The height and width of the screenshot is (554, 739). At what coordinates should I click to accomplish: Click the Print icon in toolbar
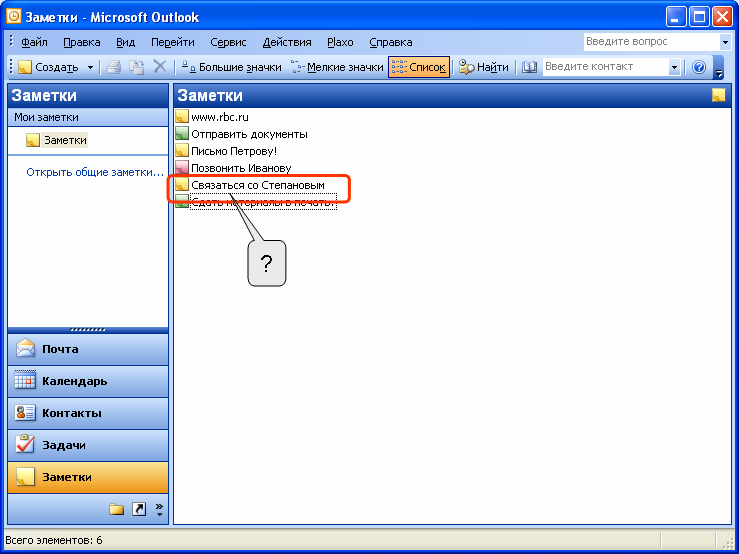click(114, 67)
